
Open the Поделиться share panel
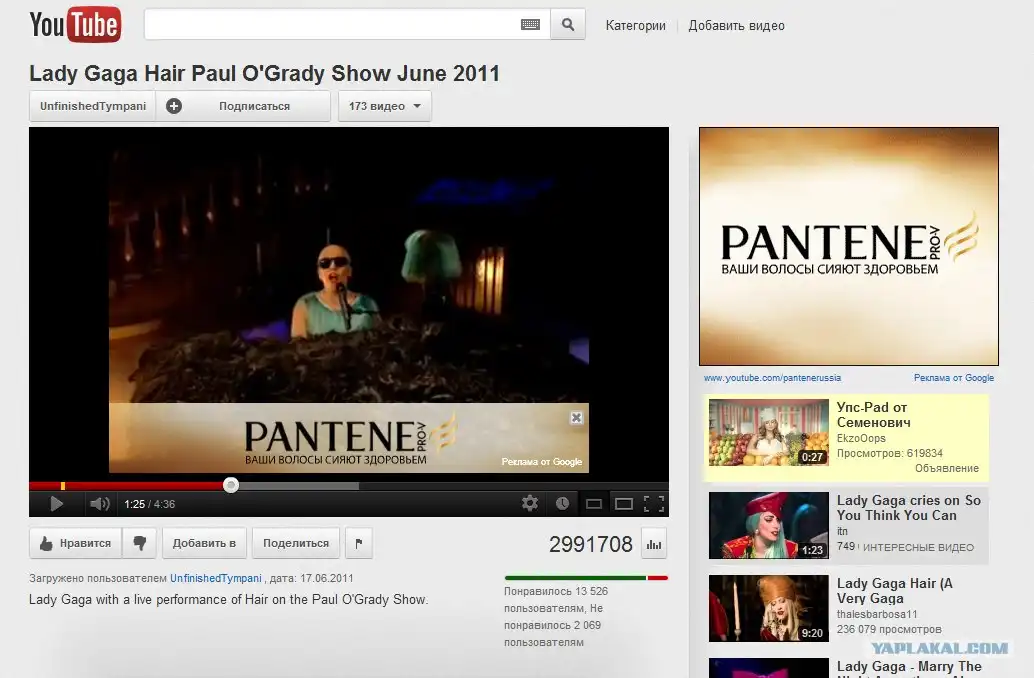(x=296, y=543)
